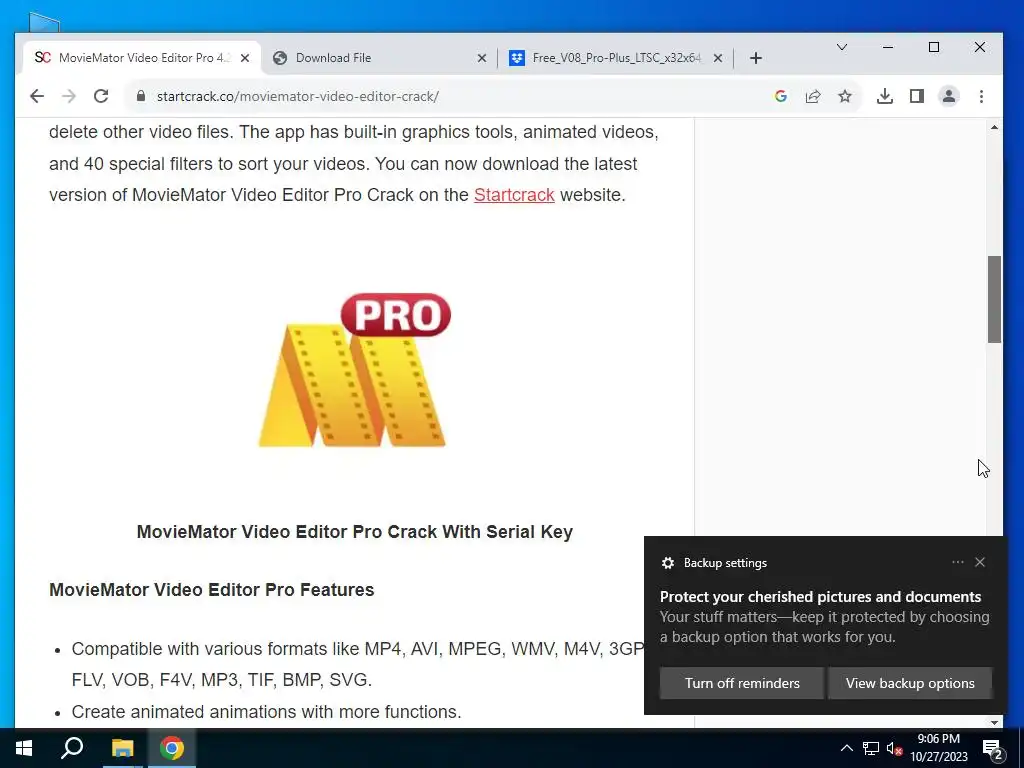
Task: Click the scrollbar down arrow
Action: pyautogui.click(x=994, y=722)
